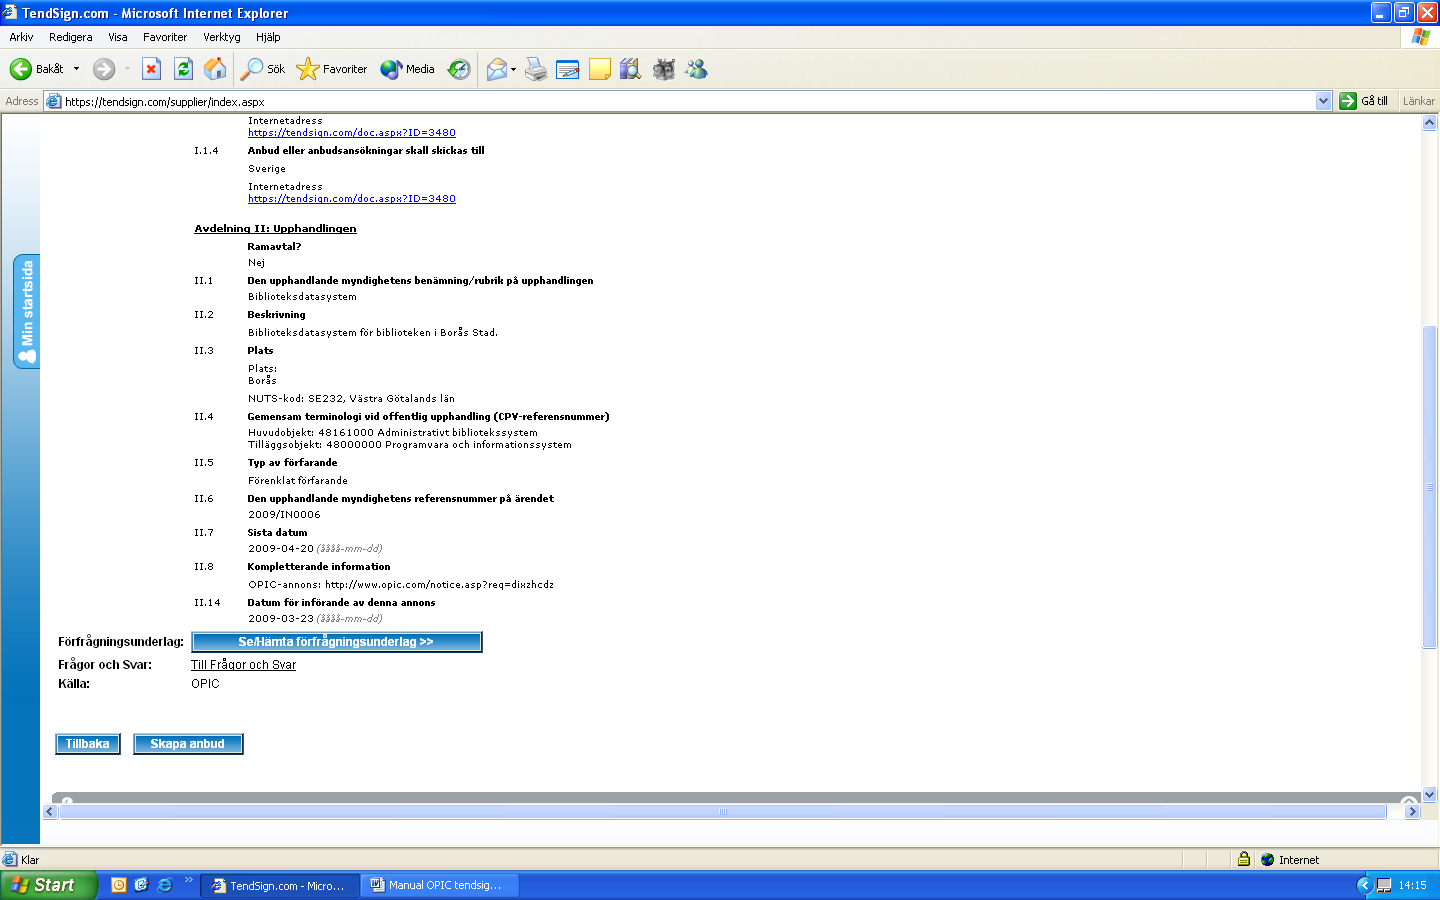Click the Forward navigation arrow icon
This screenshot has width=1440, height=900.
click(104, 69)
